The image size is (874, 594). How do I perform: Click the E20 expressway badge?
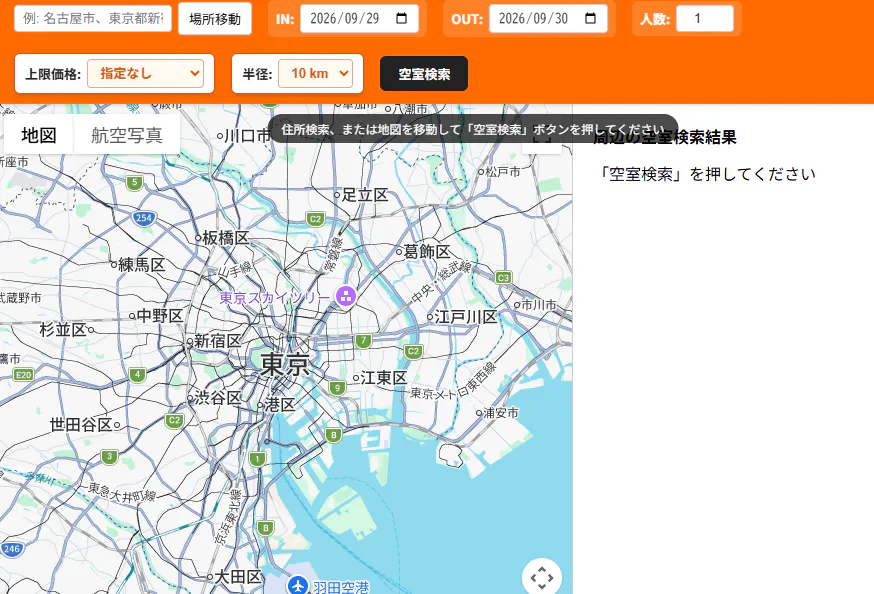(x=23, y=374)
